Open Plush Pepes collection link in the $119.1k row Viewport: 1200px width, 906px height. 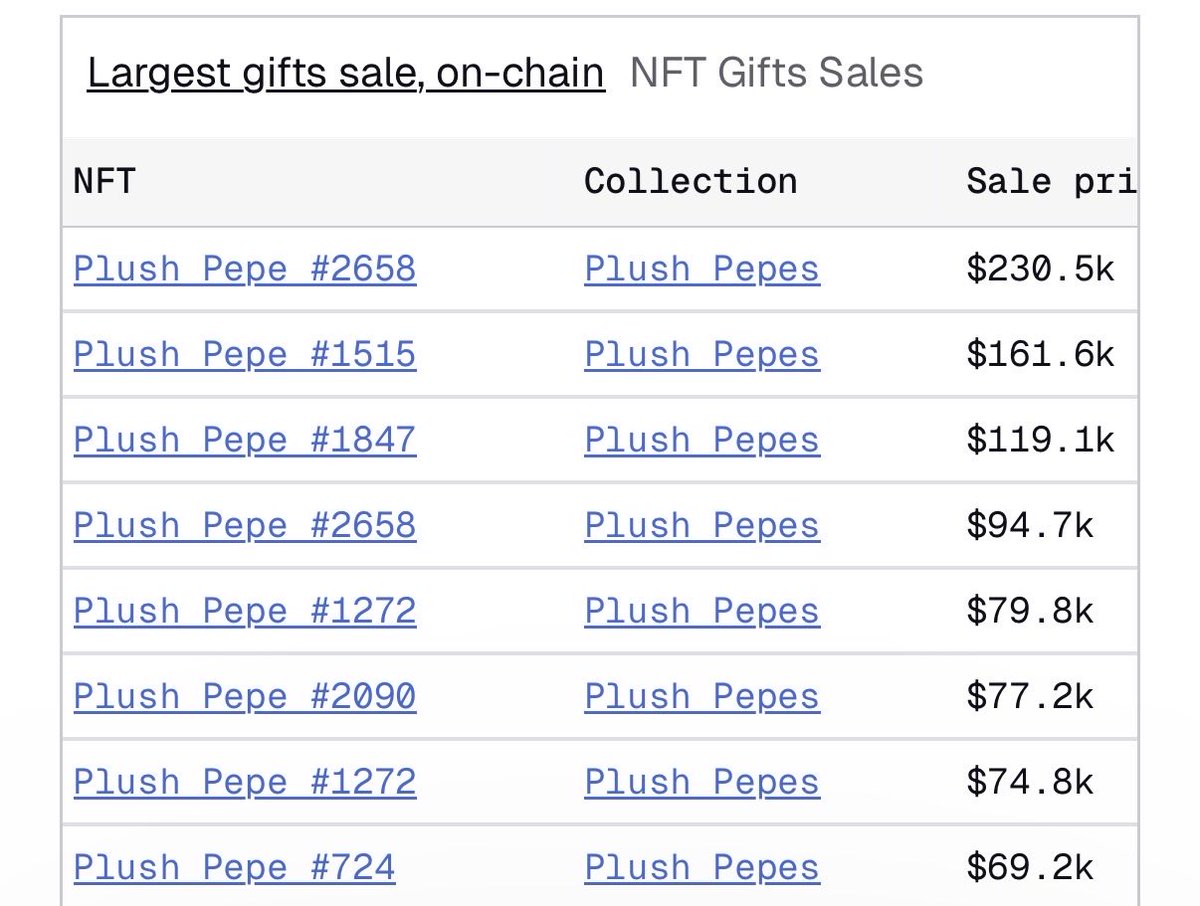(x=702, y=440)
